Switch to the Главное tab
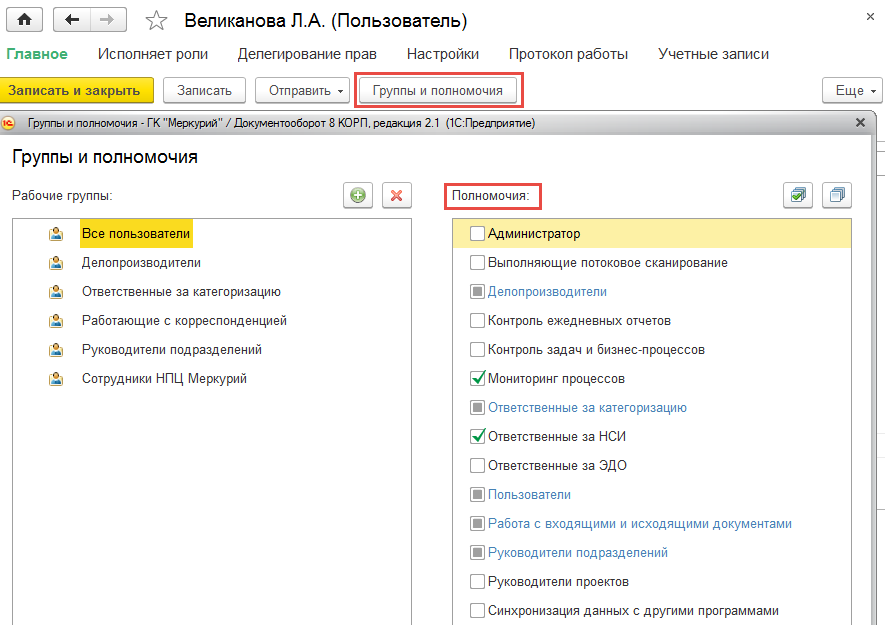 37,54
